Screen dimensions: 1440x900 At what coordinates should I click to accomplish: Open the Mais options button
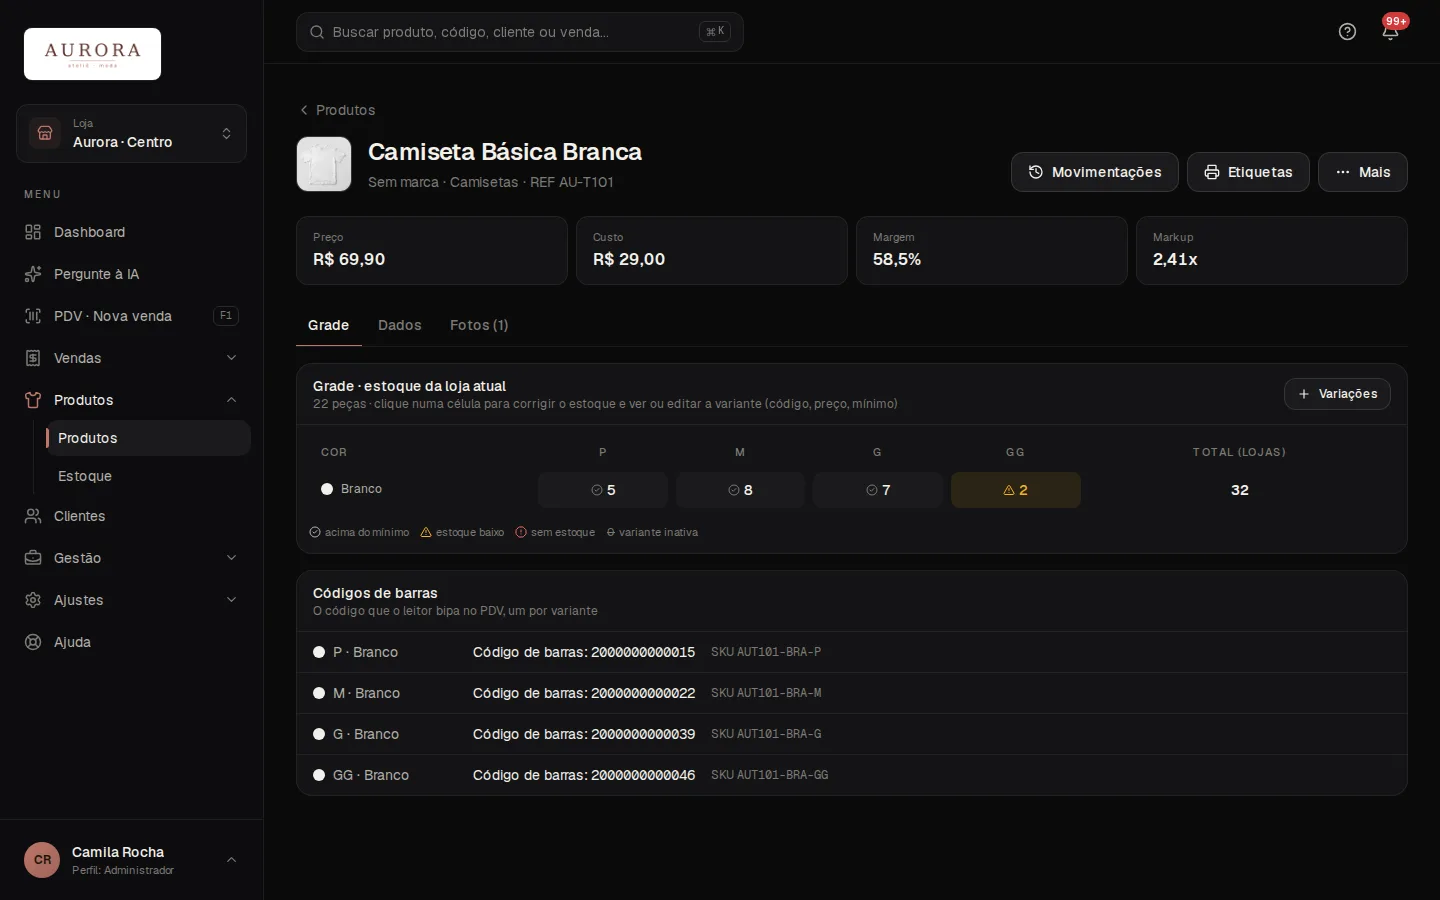(x=1363, y=172)
